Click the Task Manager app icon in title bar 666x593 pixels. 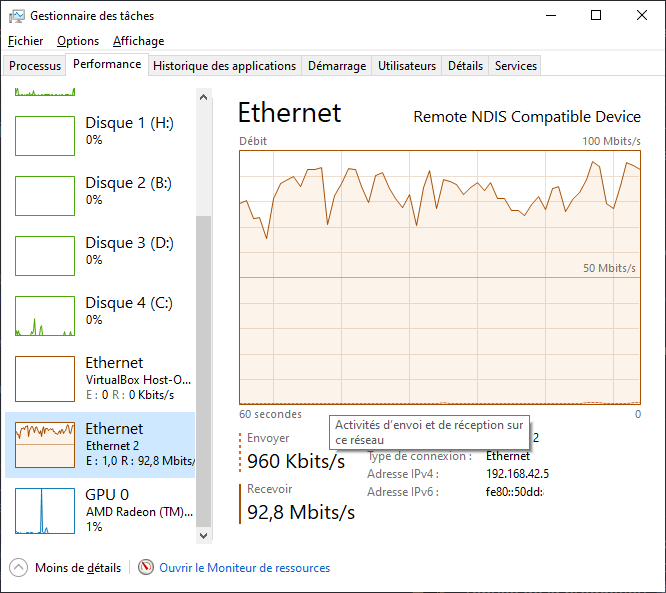point(16,16)
